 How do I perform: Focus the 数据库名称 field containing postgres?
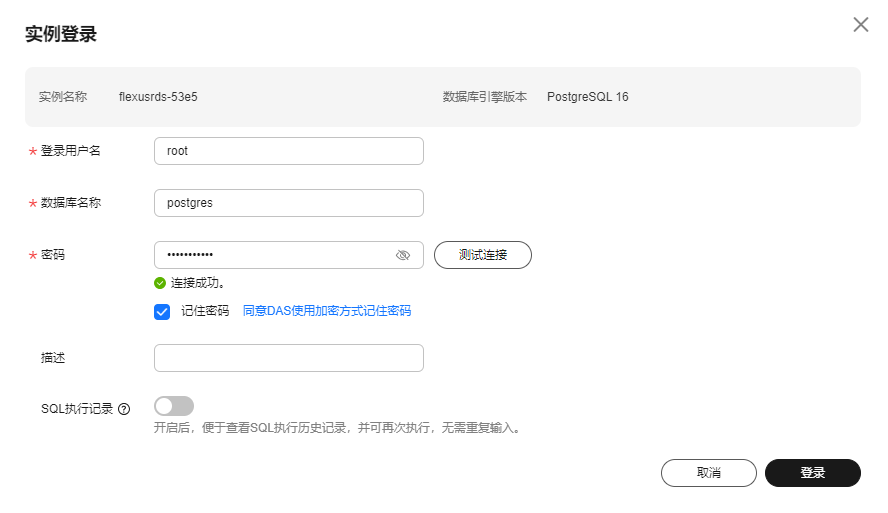point(289,203)
